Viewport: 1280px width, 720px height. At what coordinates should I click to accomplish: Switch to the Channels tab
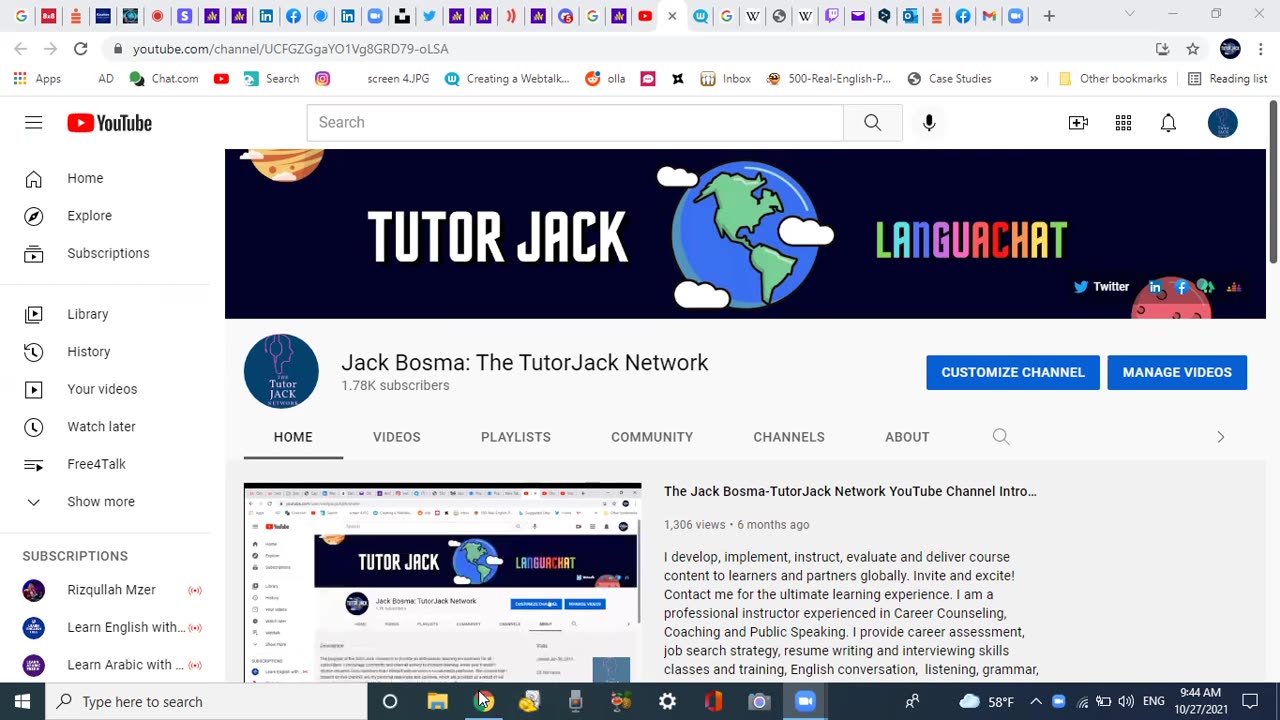pos(789,437)
